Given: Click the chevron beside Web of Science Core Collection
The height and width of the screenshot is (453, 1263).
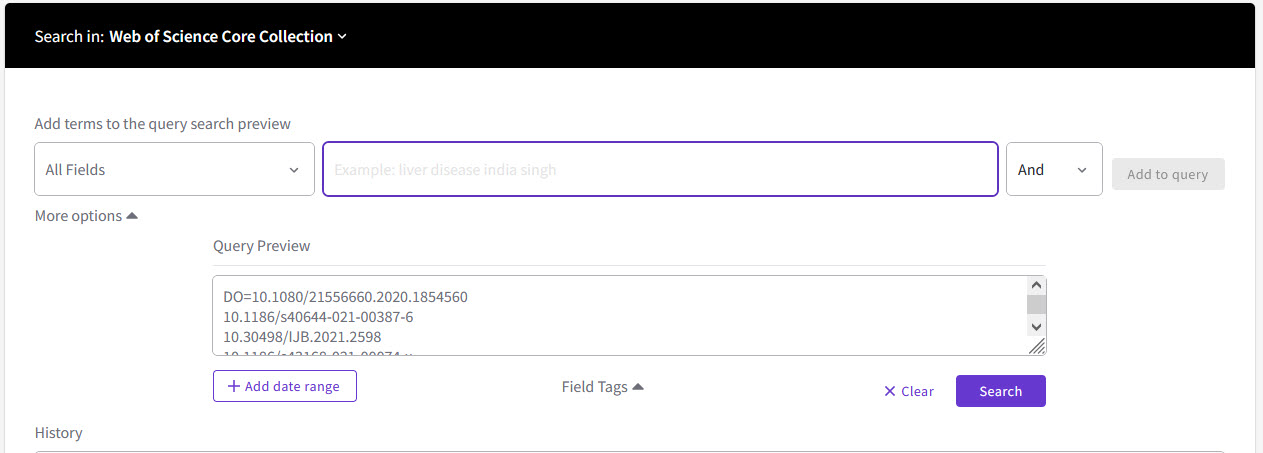Looking at the screenshot, I should (342, 37).
